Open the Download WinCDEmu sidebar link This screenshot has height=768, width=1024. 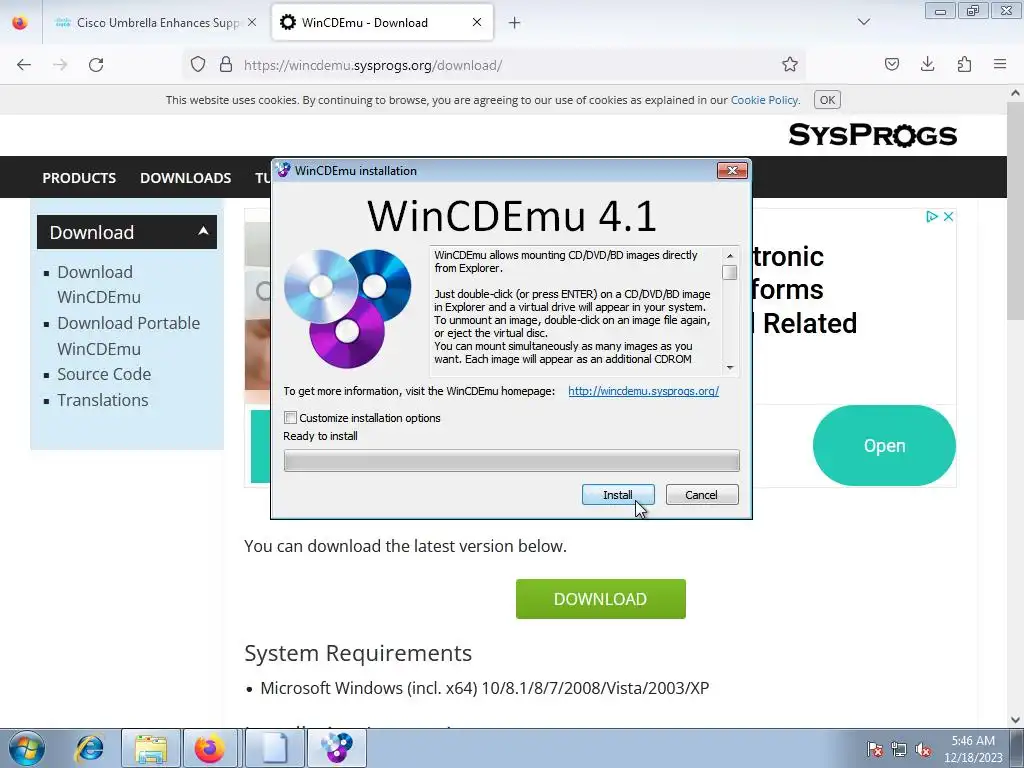pyautogui.click(x=99, y=284)
